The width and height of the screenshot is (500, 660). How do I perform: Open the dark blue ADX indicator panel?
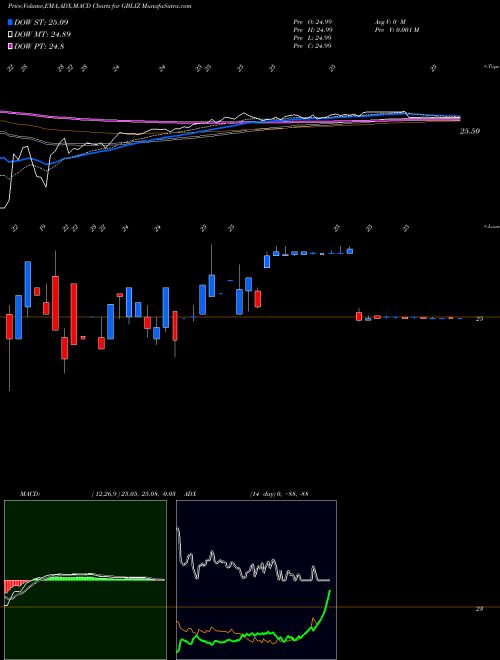(x=256, y=580)
